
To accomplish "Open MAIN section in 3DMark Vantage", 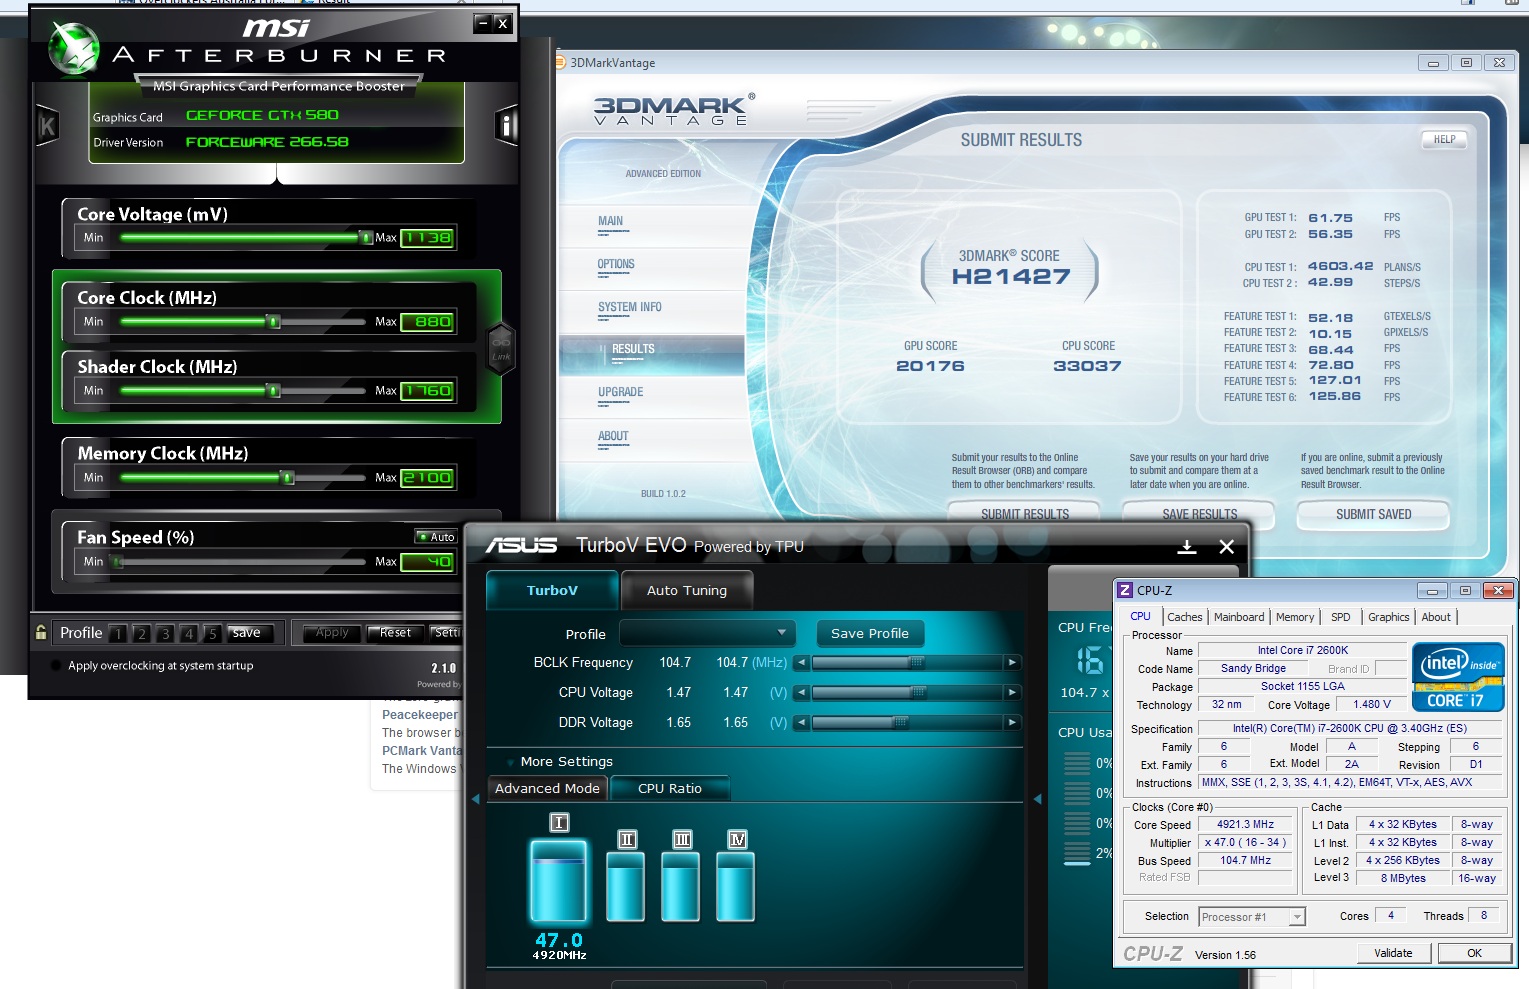I will (x=610, y=221).
